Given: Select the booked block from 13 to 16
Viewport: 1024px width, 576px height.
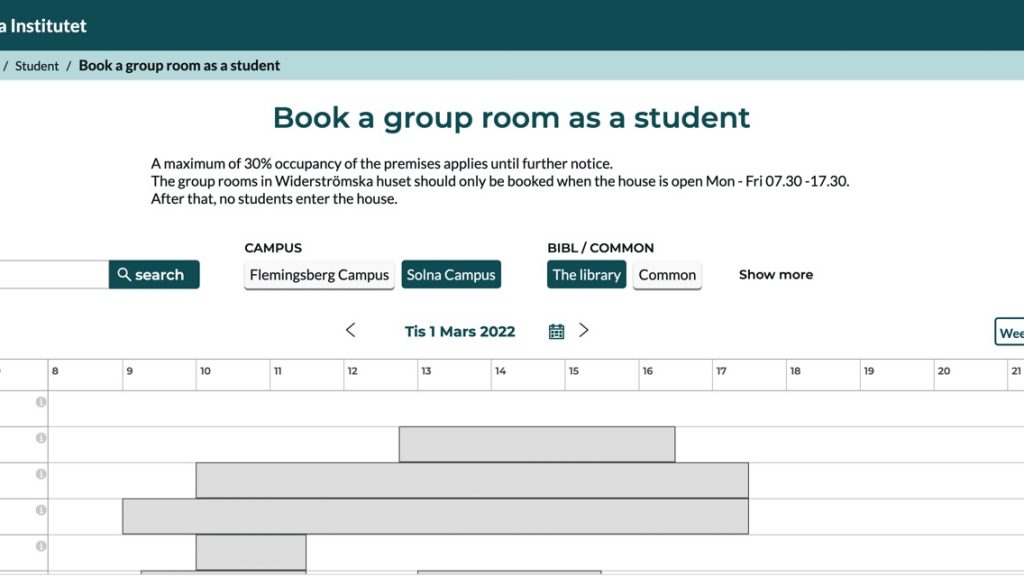Looking at the screenshot, I should [537, 444].
